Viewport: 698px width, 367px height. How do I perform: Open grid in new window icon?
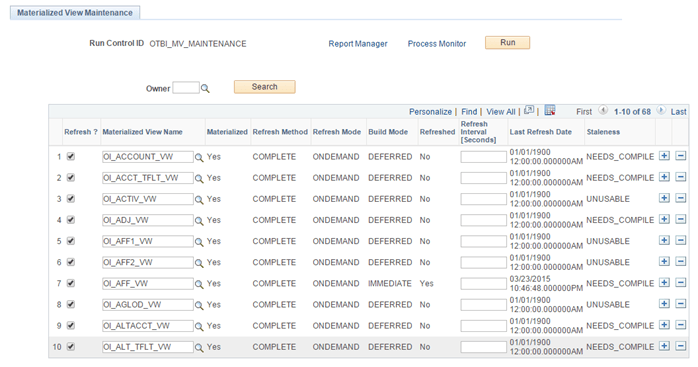(x=528, y=110)
